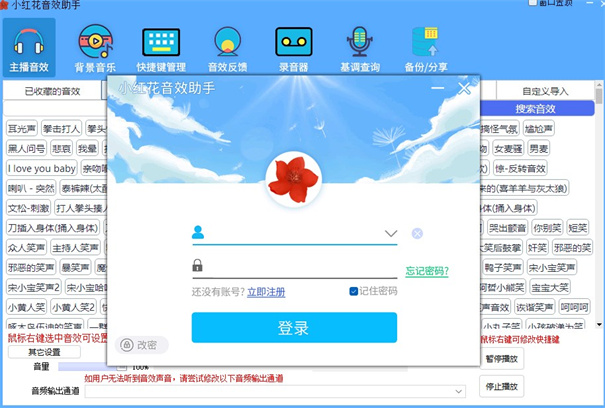The width and height of the screenshot is (605, 408).
Task: Clear username with the round X icon
Action: (417, 234)
